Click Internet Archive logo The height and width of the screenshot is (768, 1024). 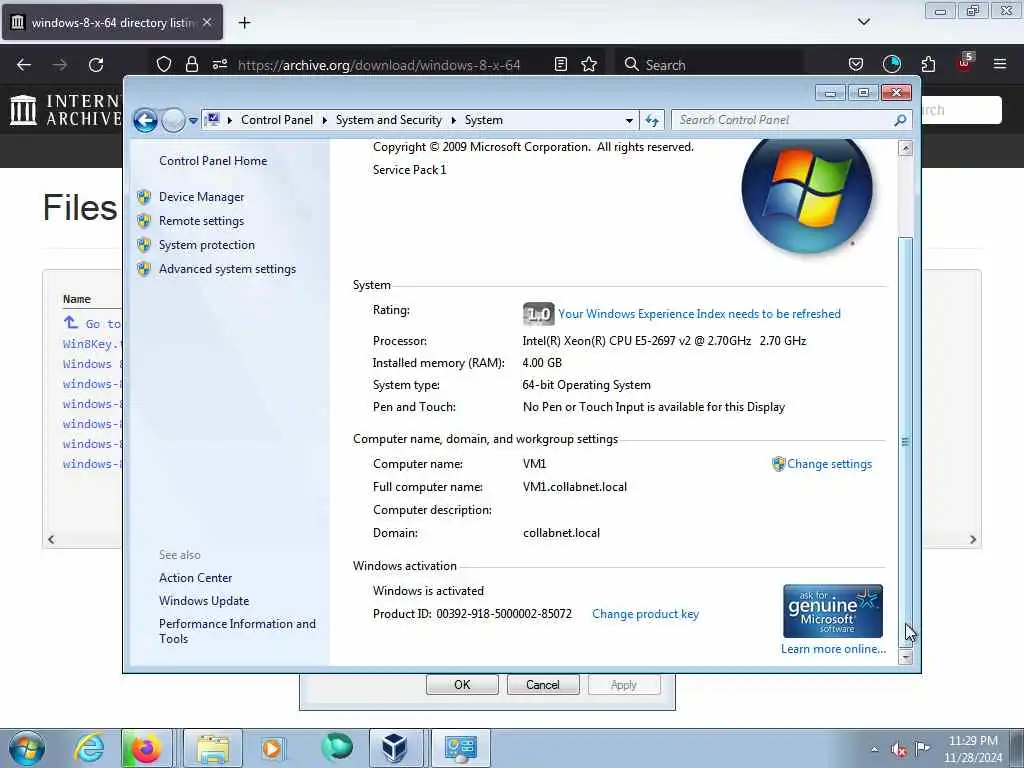click(x=65, y=109)
